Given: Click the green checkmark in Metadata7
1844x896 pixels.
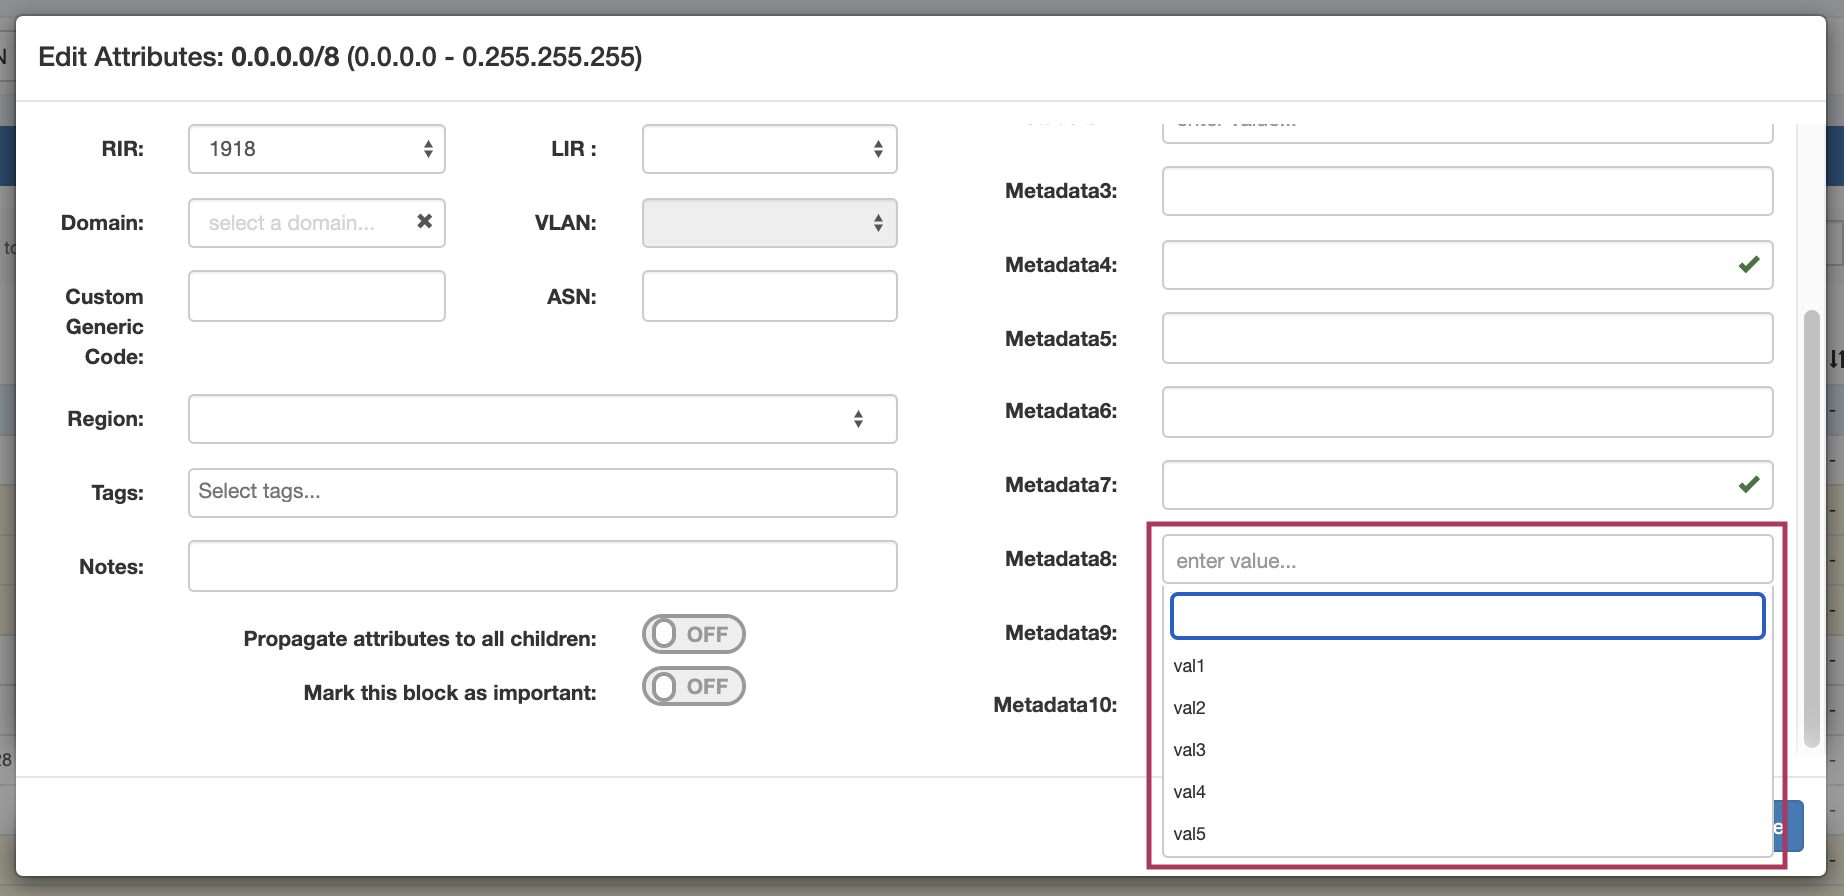Looking at the screenshot, I should click(x=1748, y=485).
